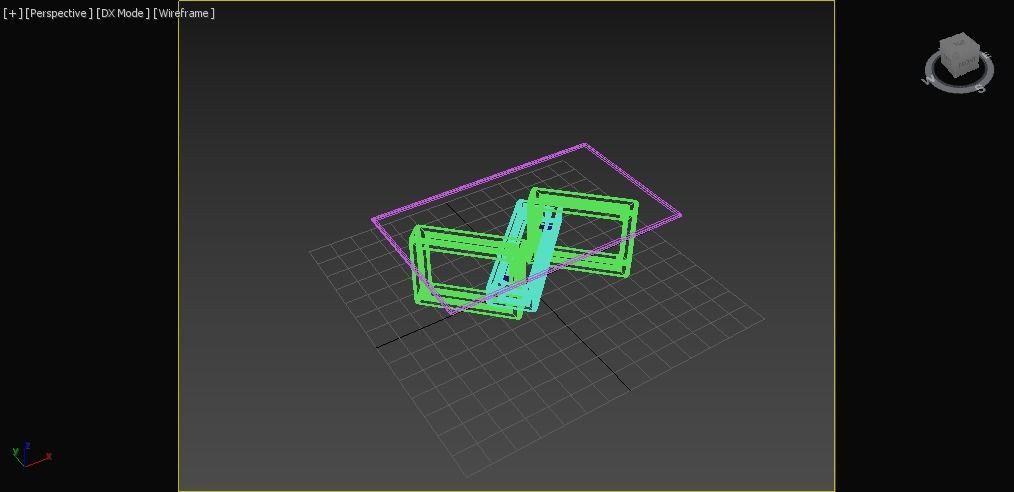The height and width of the screenshot is (492, 1014).
Task: Click the S compass letter on ViewCube
Action: (x=980, y=88)
